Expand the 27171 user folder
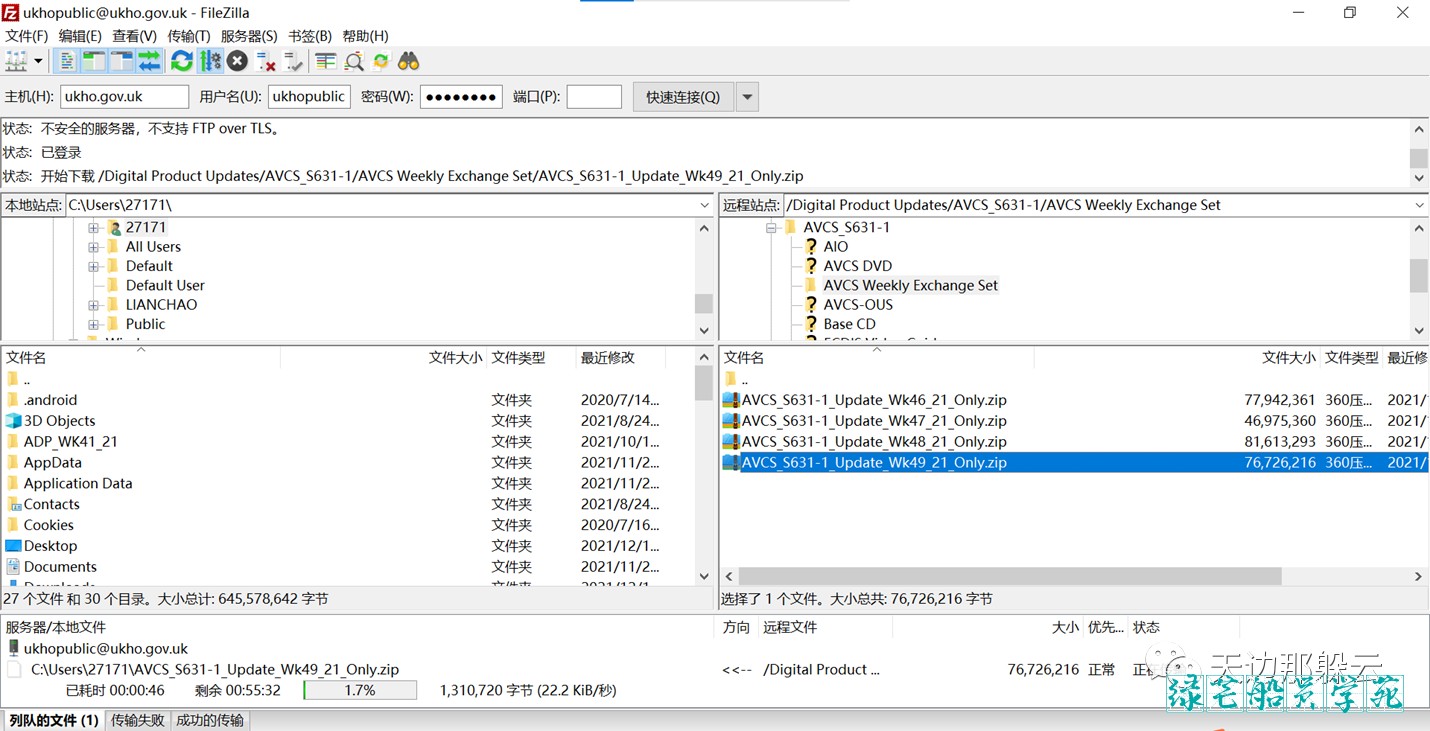Screen dimensions: 1430x731 tap(94, 228)
